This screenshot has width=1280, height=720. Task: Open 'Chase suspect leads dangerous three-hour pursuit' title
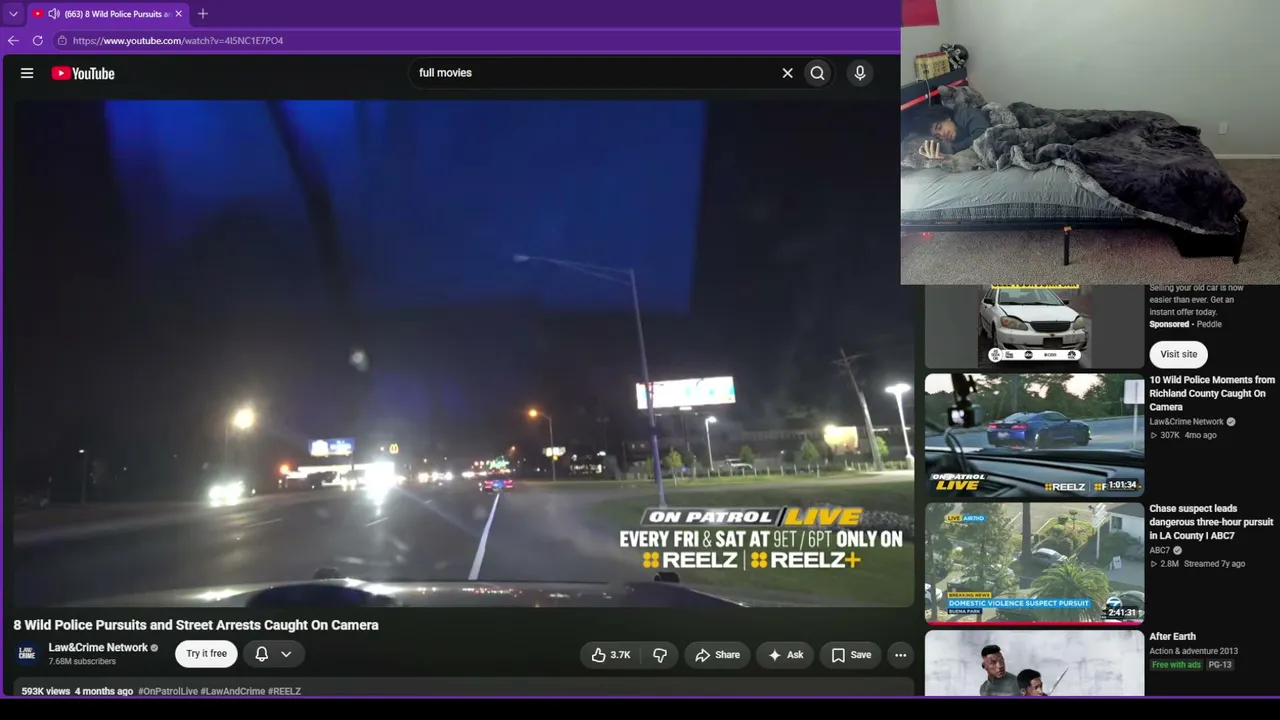click(1212, 522)
